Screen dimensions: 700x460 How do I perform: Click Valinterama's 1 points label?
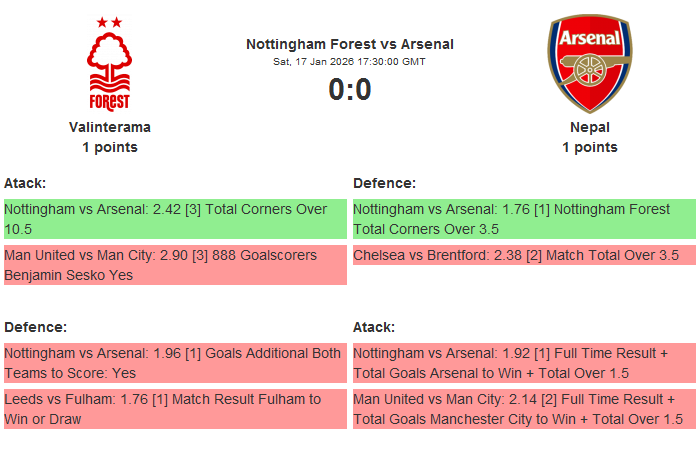[x=110, y=147]
